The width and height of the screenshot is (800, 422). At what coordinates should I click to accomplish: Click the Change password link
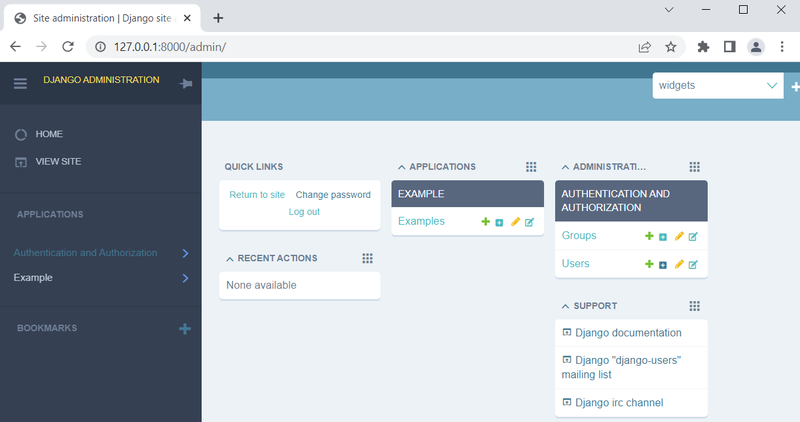[x=333, y=195]
